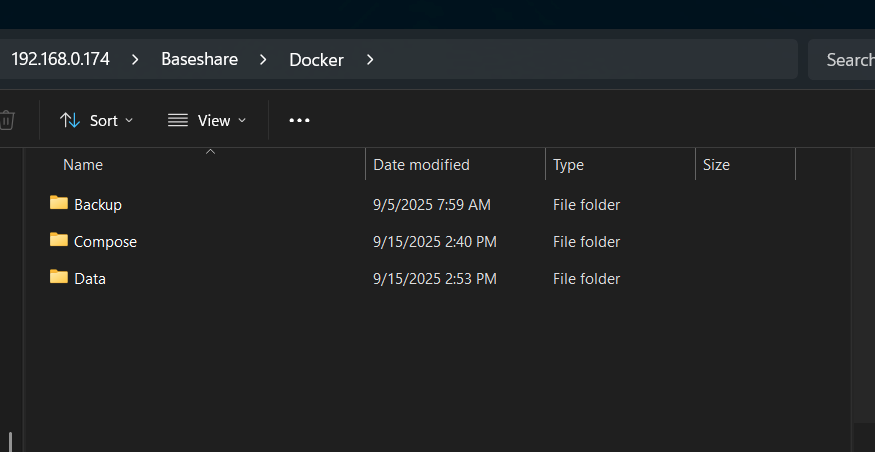Screen dimensions: 875x452
Task: Select Docker in the address path
Action: pyautogui.click(x=316, y=60)
